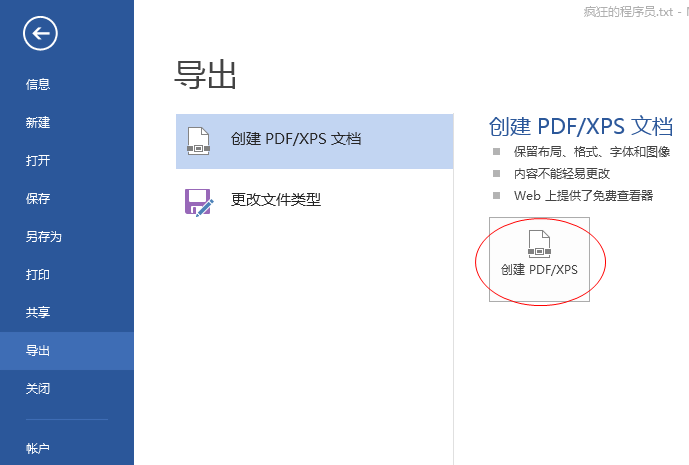Switch to the 更改文件类型 export option label
The height and width of the screenshot is (465, 689).
(x=276, y=200)
